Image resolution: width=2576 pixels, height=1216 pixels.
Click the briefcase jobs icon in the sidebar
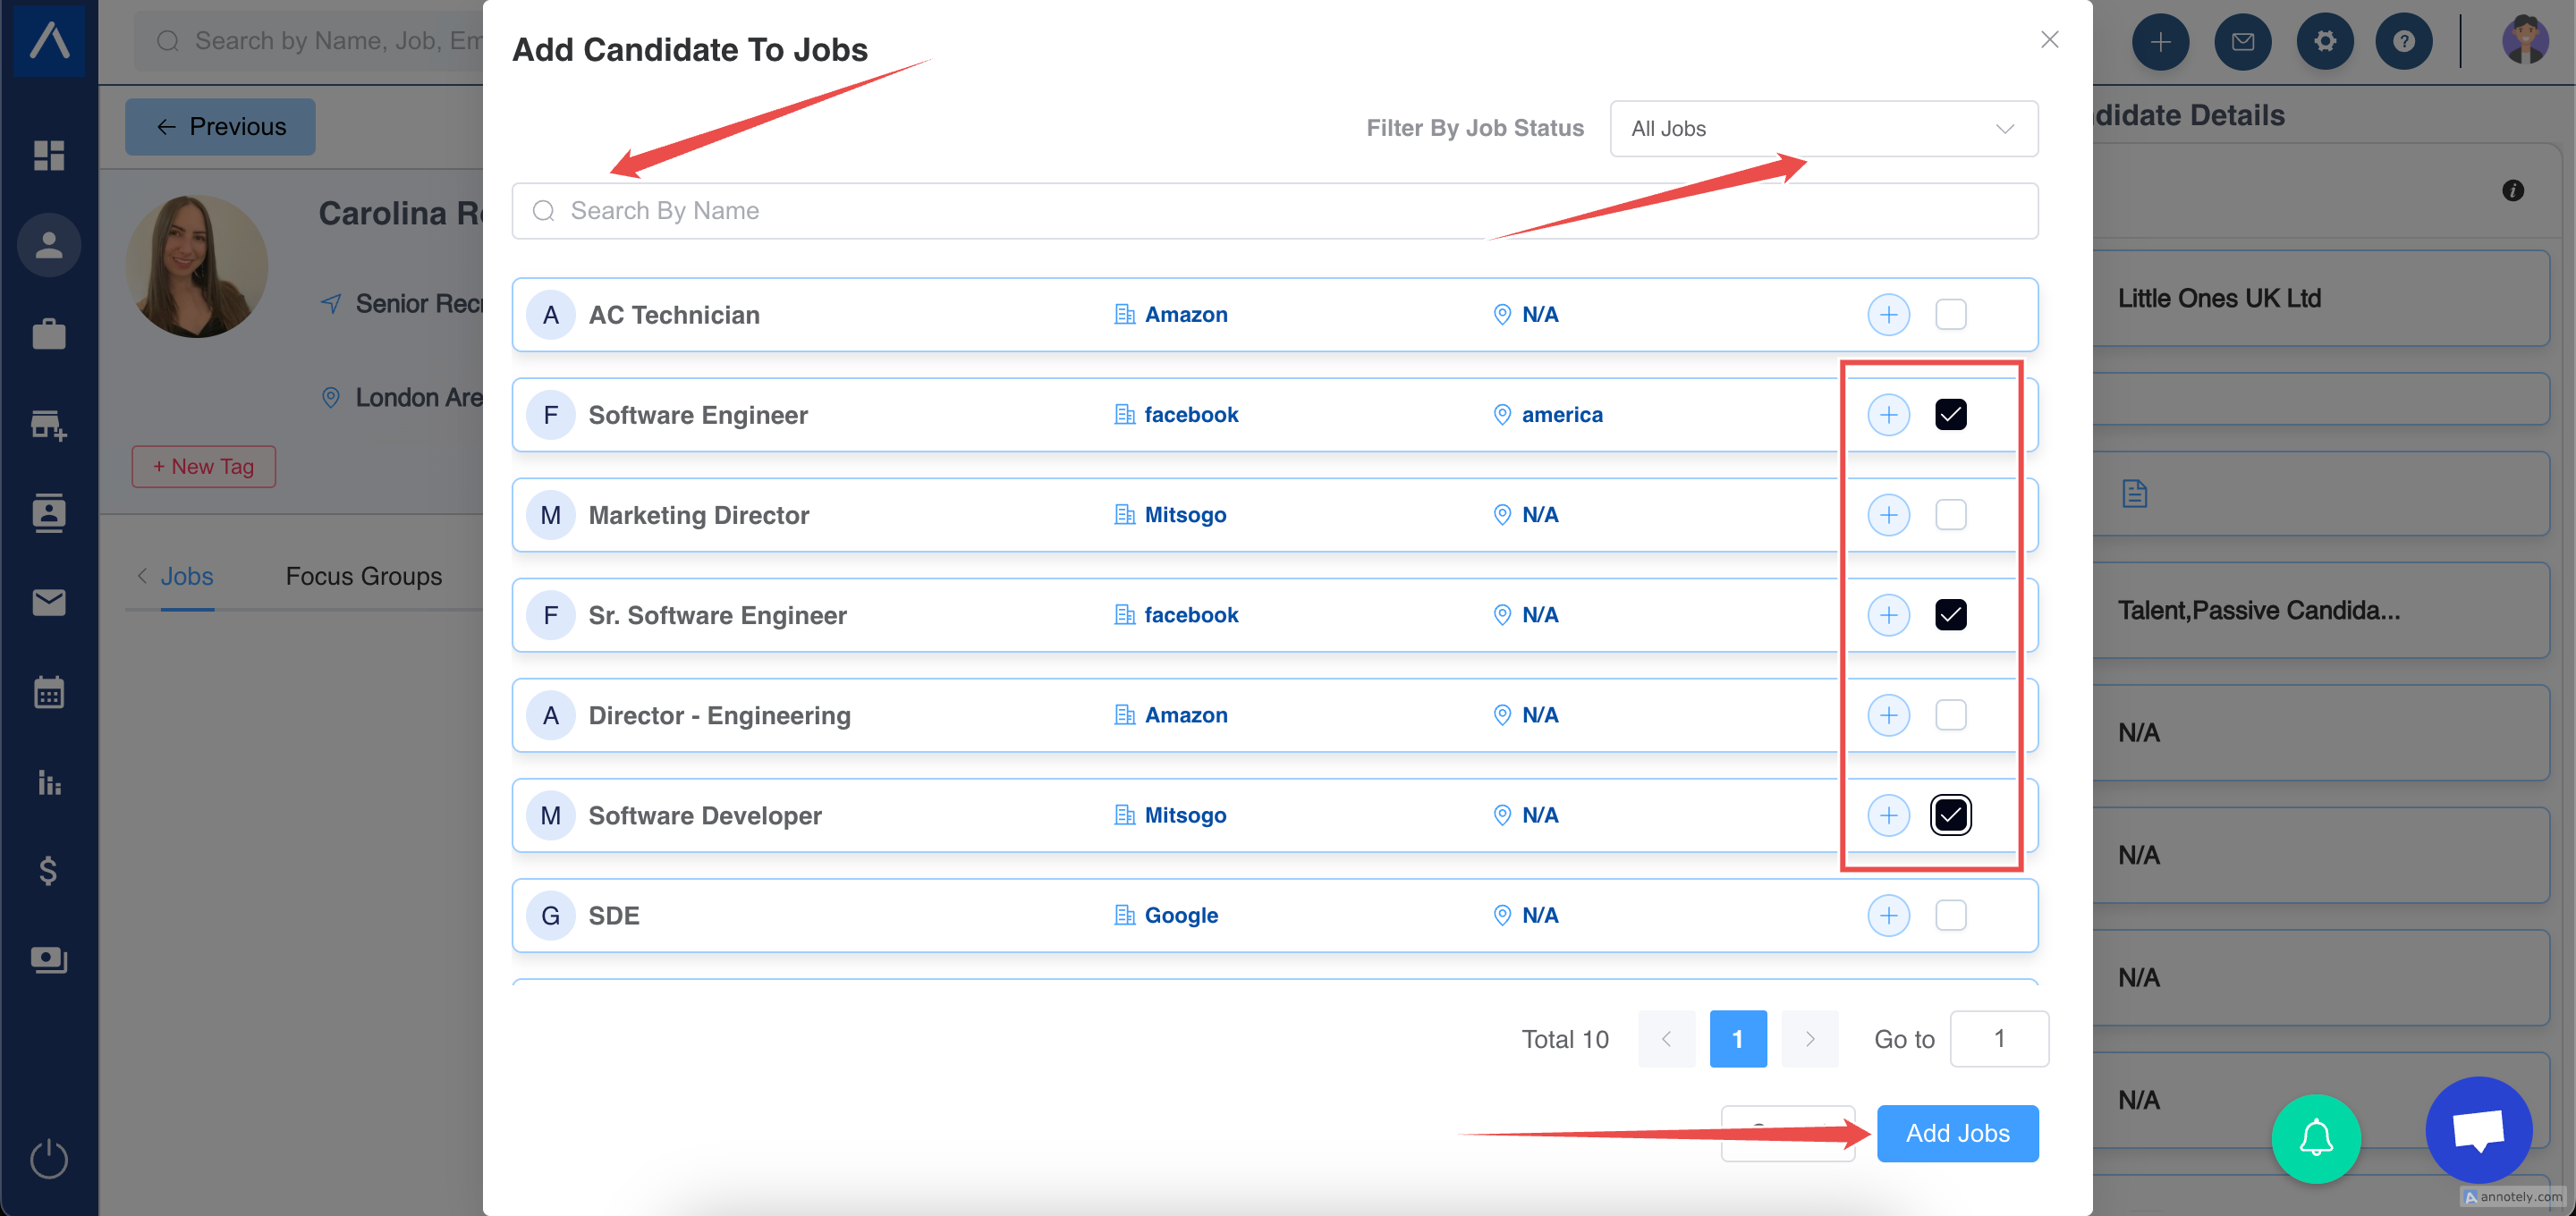(x=48, y=334)
